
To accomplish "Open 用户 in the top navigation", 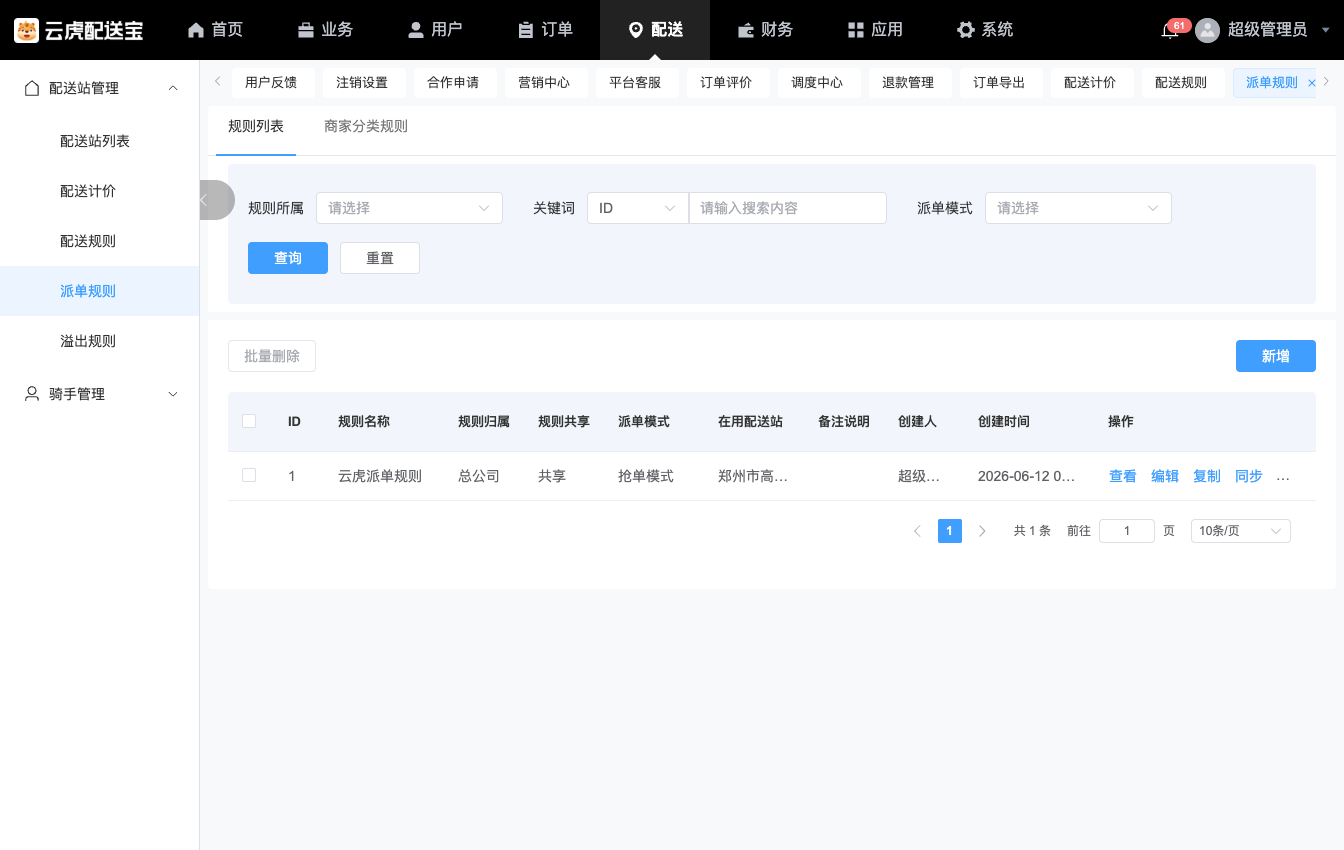I will [435, 30].
